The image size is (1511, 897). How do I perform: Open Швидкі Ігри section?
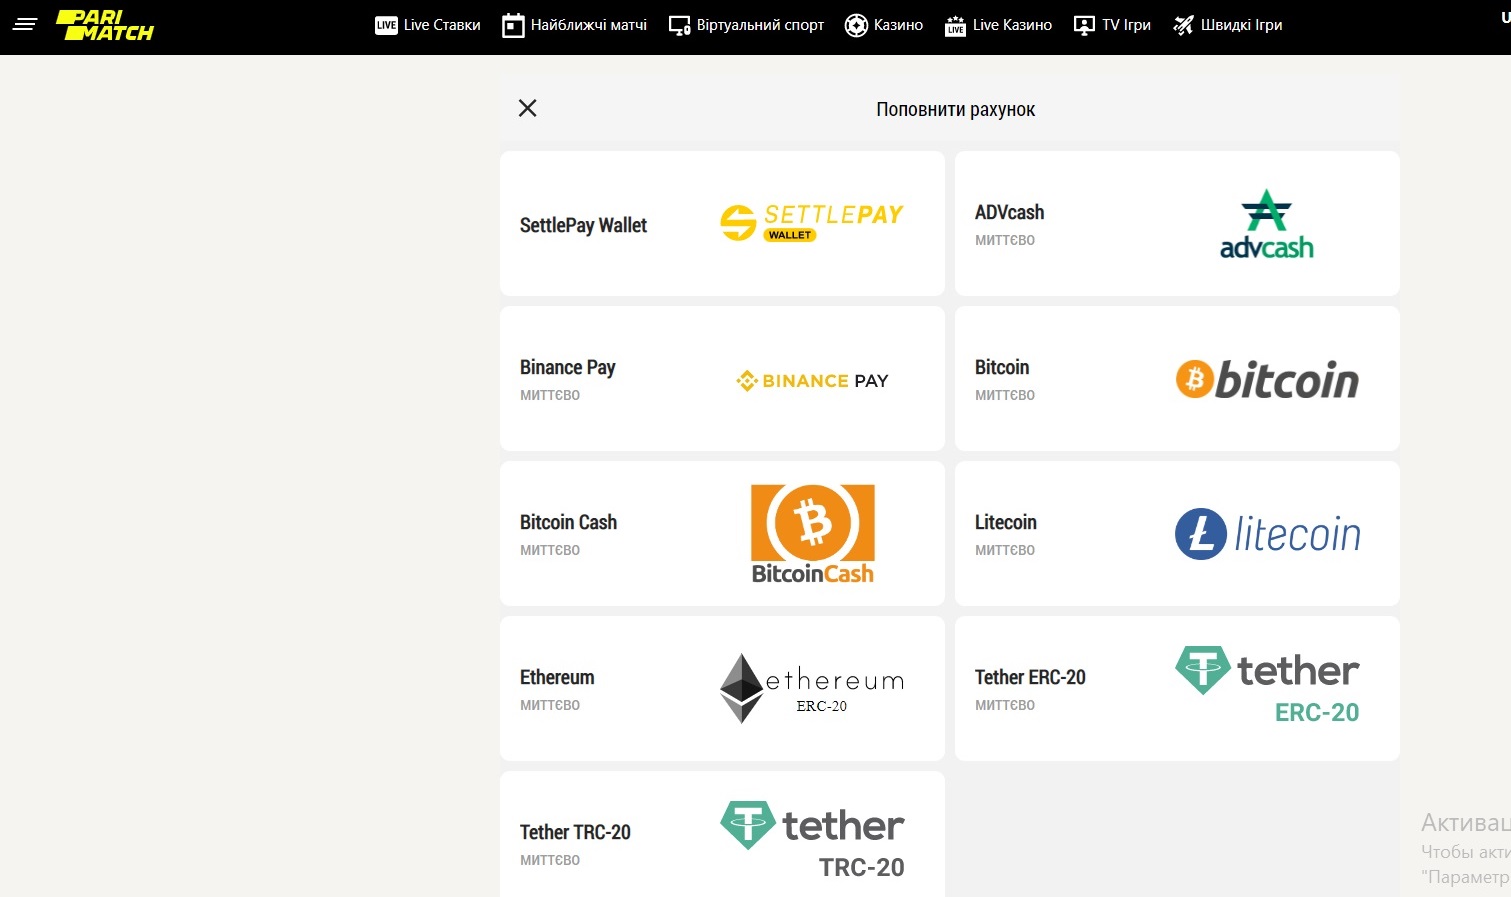(x=1241, y=25)
